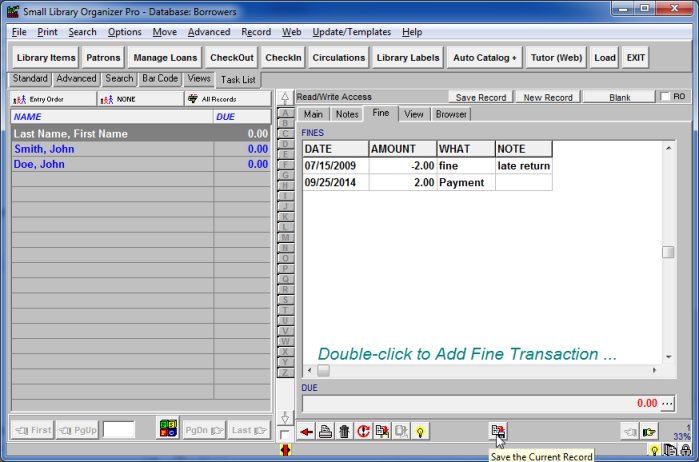Click the yellow light bulb in record toolbar

(420, 431)
